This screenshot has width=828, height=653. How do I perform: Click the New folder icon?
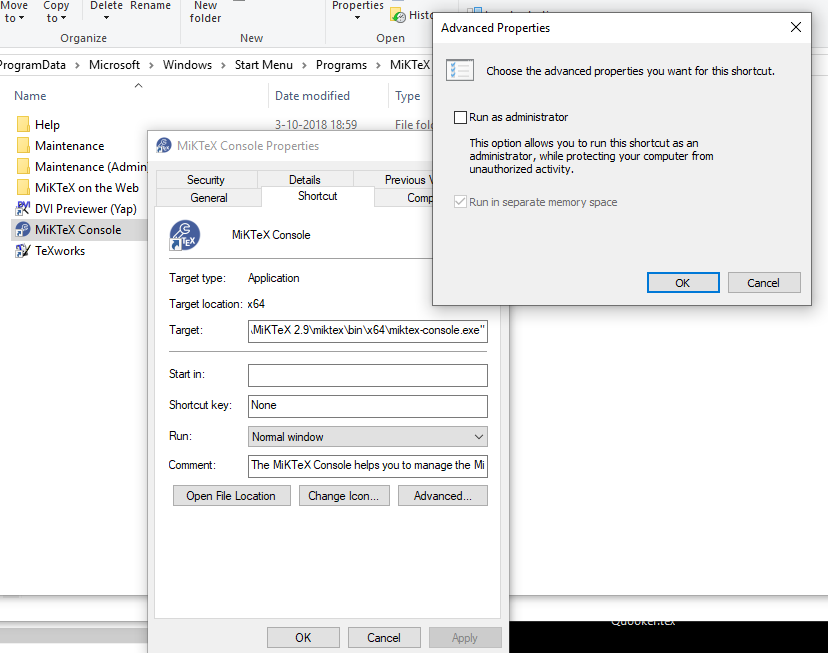pyautogui.click(x=205, y=11)
